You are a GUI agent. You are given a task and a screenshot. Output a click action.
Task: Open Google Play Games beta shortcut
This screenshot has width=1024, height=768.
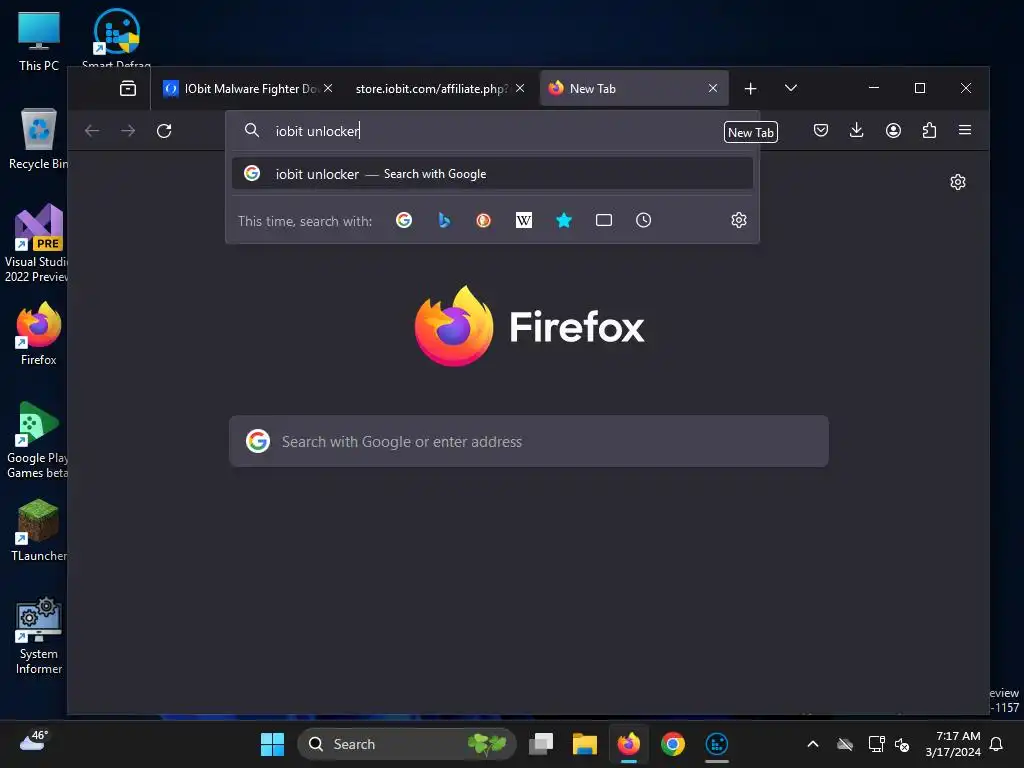tap(37, 440)
